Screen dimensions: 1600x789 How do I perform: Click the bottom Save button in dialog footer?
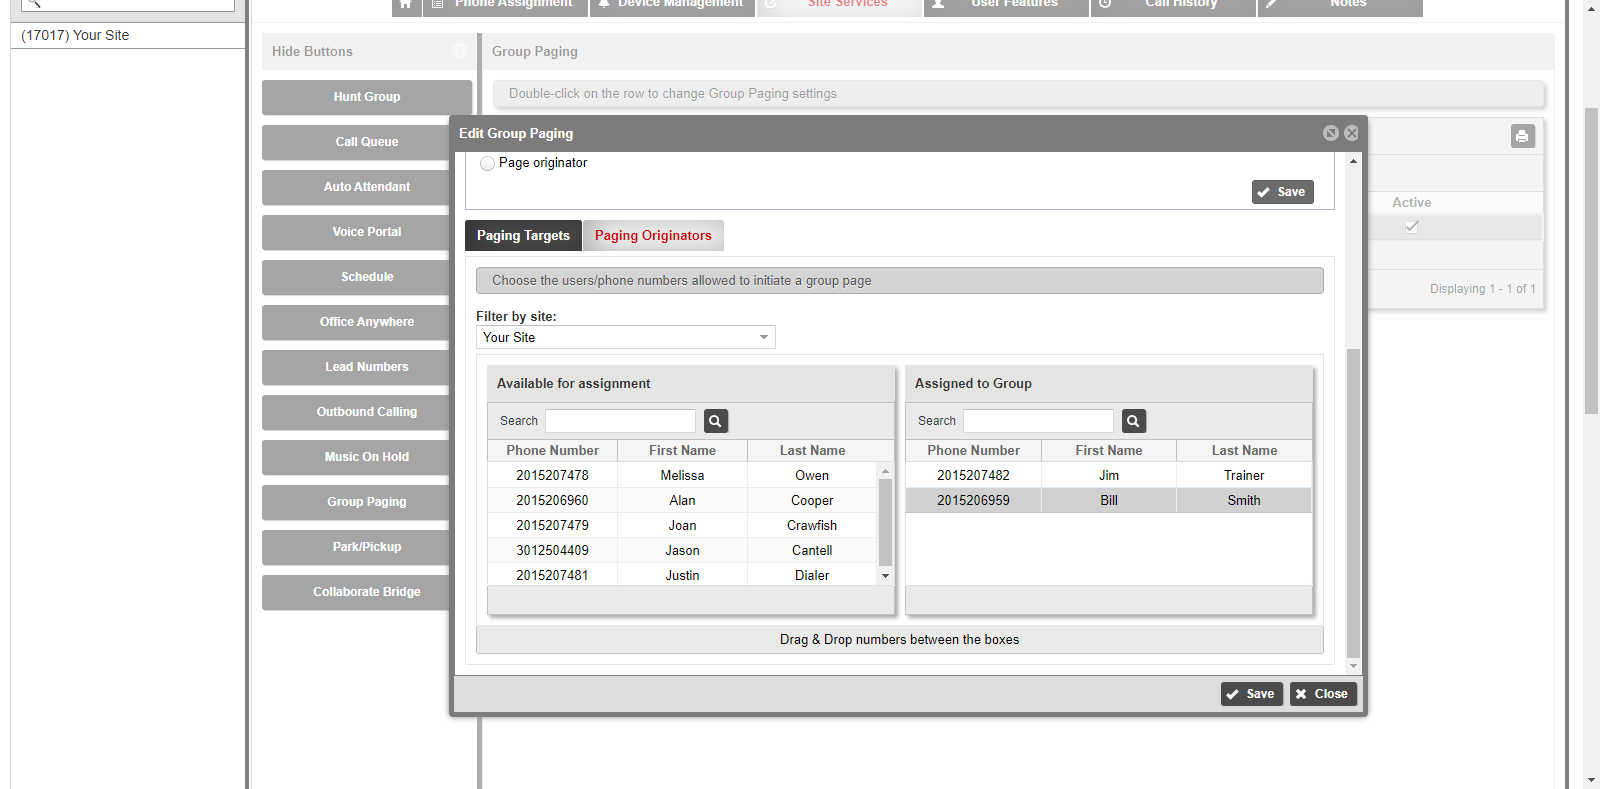[1252, 694]
